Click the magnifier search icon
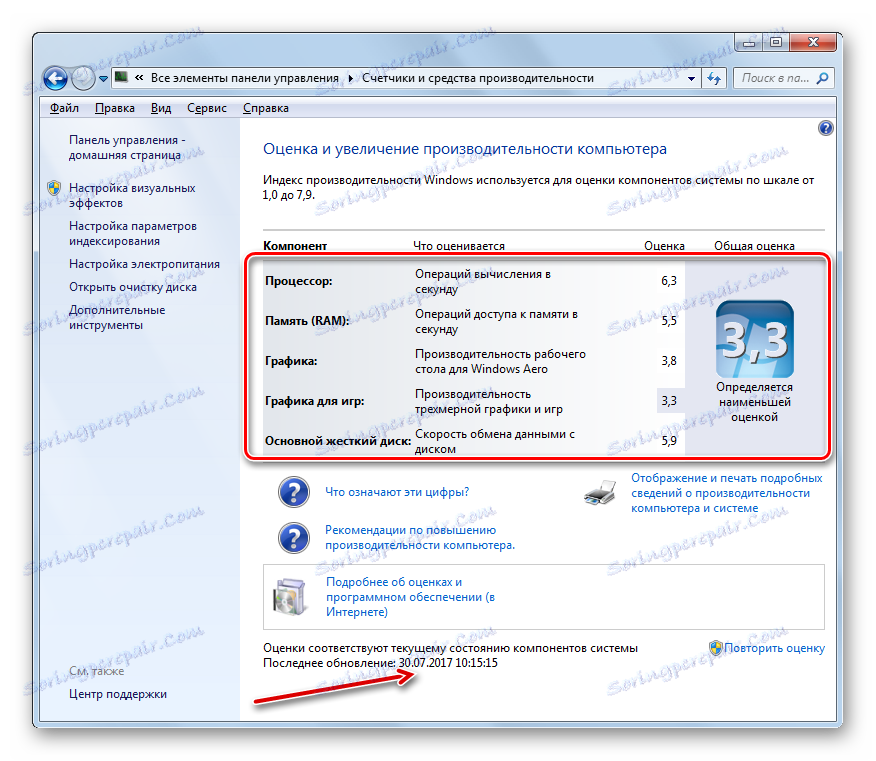The width and height of the screenshot is (876, 761). coord(823,78)
